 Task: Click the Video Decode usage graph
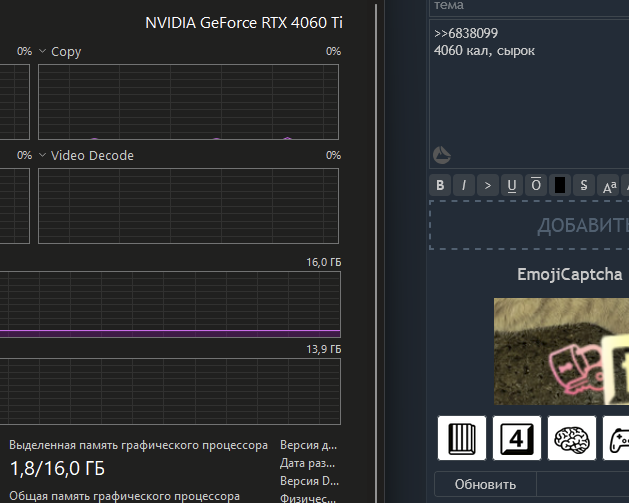coord(189,206)
